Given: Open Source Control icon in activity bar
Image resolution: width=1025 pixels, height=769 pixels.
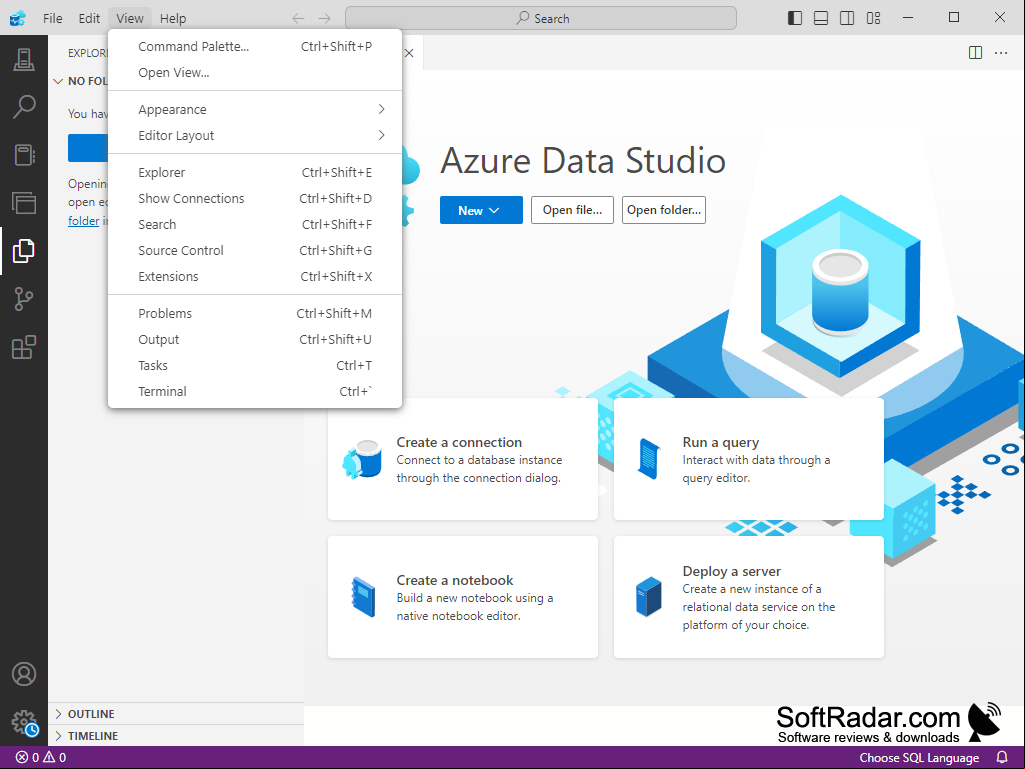Looking at the screenshot, I should [x=24, y=299].
